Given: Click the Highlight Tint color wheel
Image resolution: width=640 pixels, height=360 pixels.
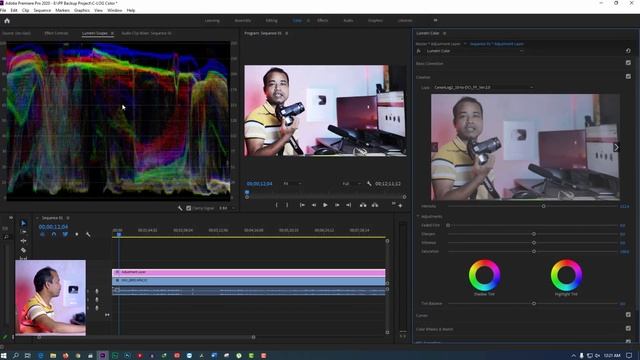Looking at the screenshot, I should point(566,275).
